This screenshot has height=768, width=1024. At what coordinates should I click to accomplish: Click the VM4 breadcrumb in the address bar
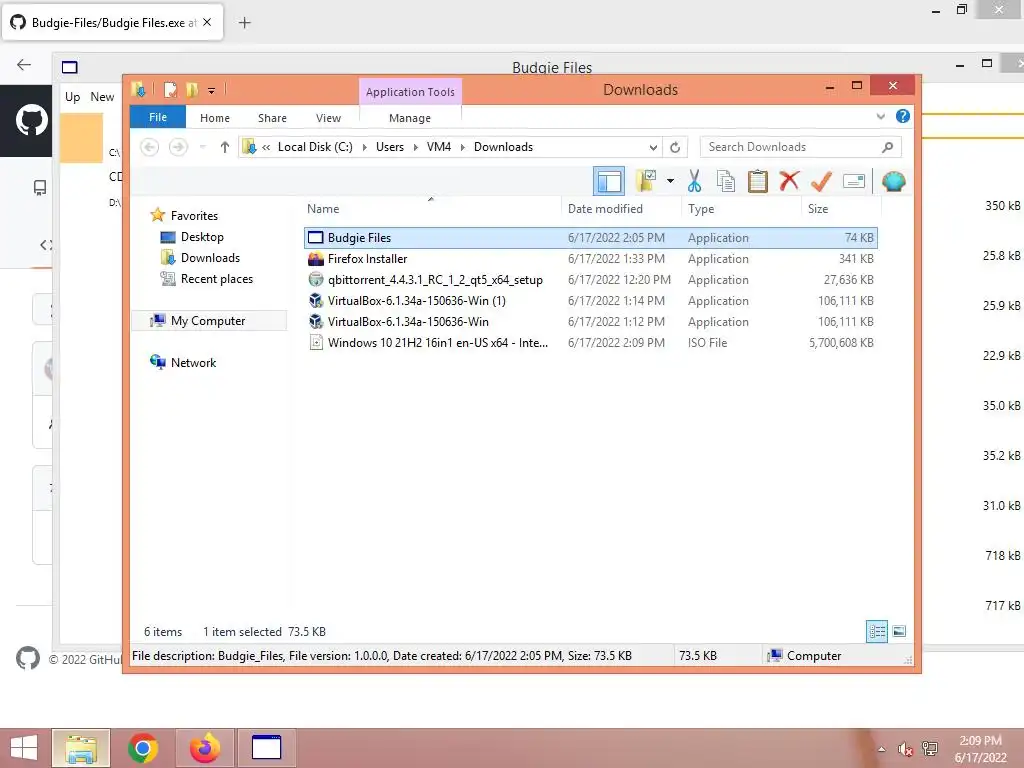(439, 147)
